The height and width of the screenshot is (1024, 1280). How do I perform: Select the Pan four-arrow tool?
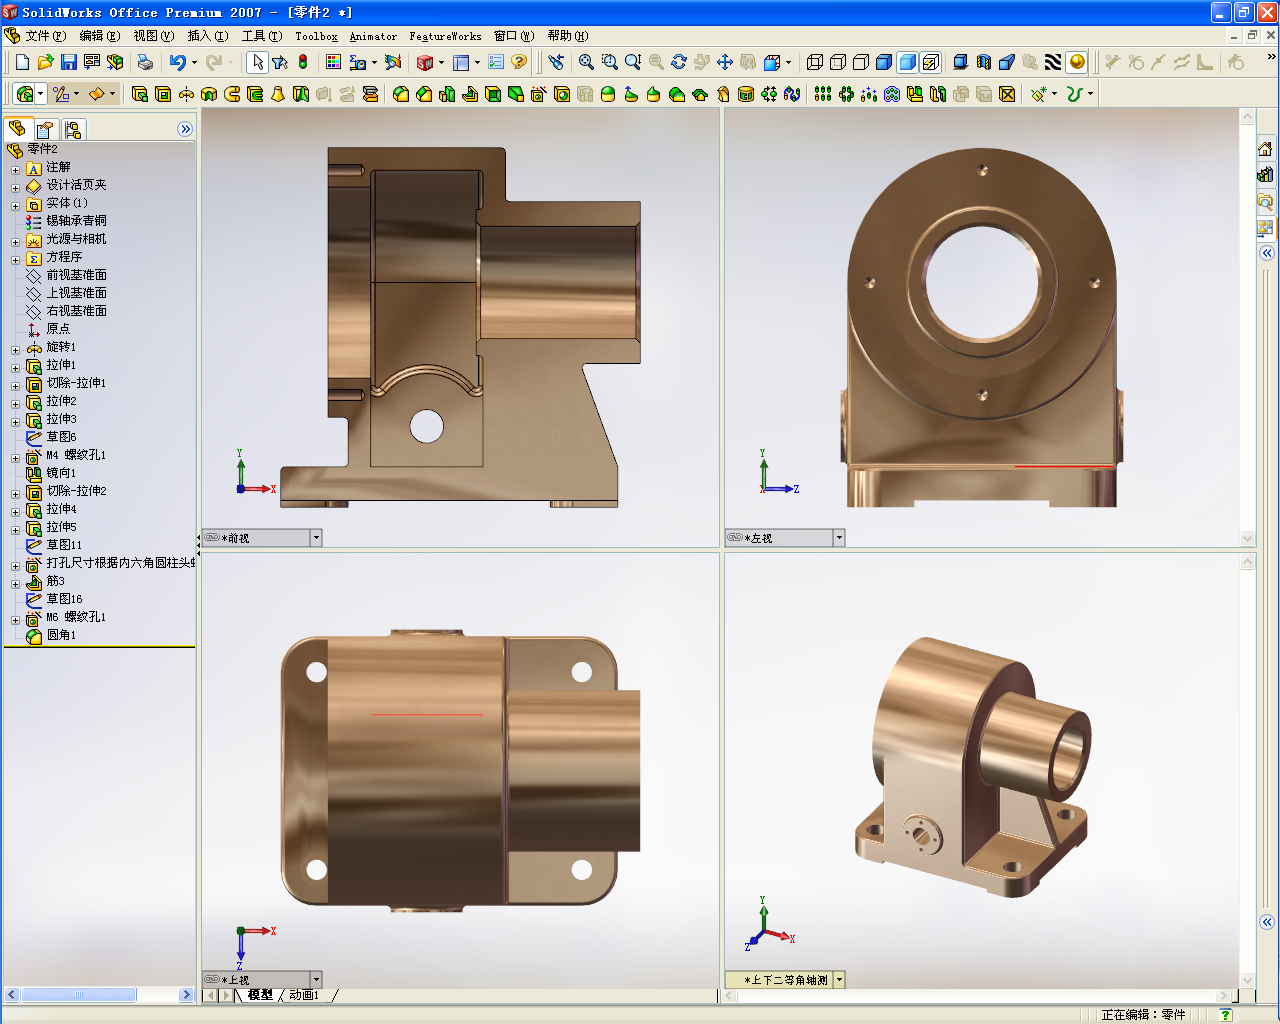pyautogui.click(x=725, y=62)
